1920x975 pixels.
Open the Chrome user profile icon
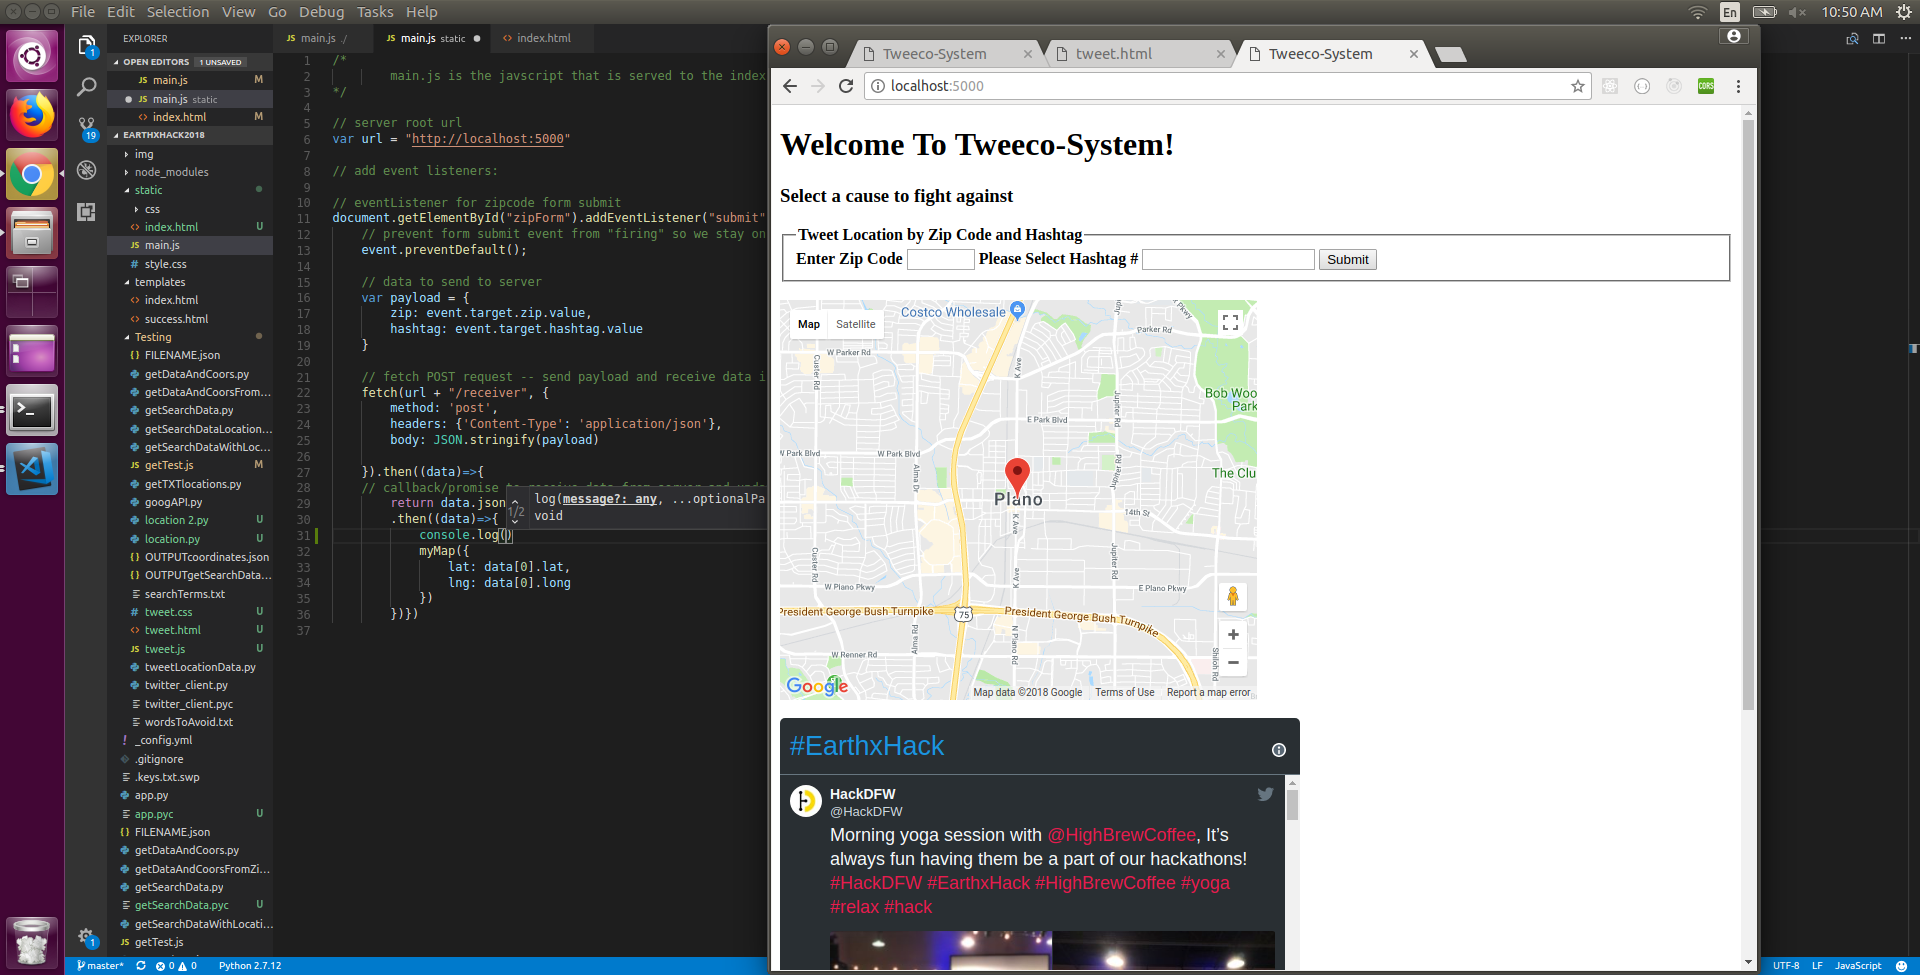click(x=1734, y=36)
